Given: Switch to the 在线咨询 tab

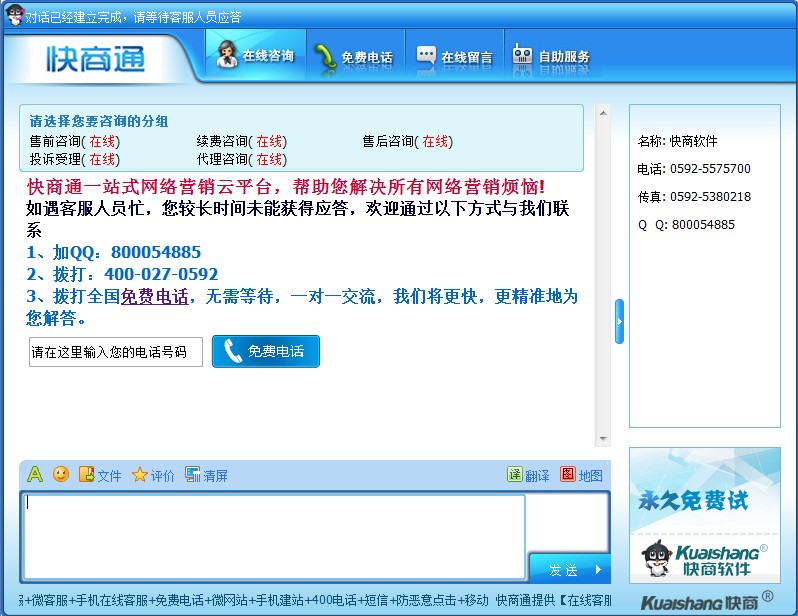Looking at the screenshot, I should [x=256, y=57].
